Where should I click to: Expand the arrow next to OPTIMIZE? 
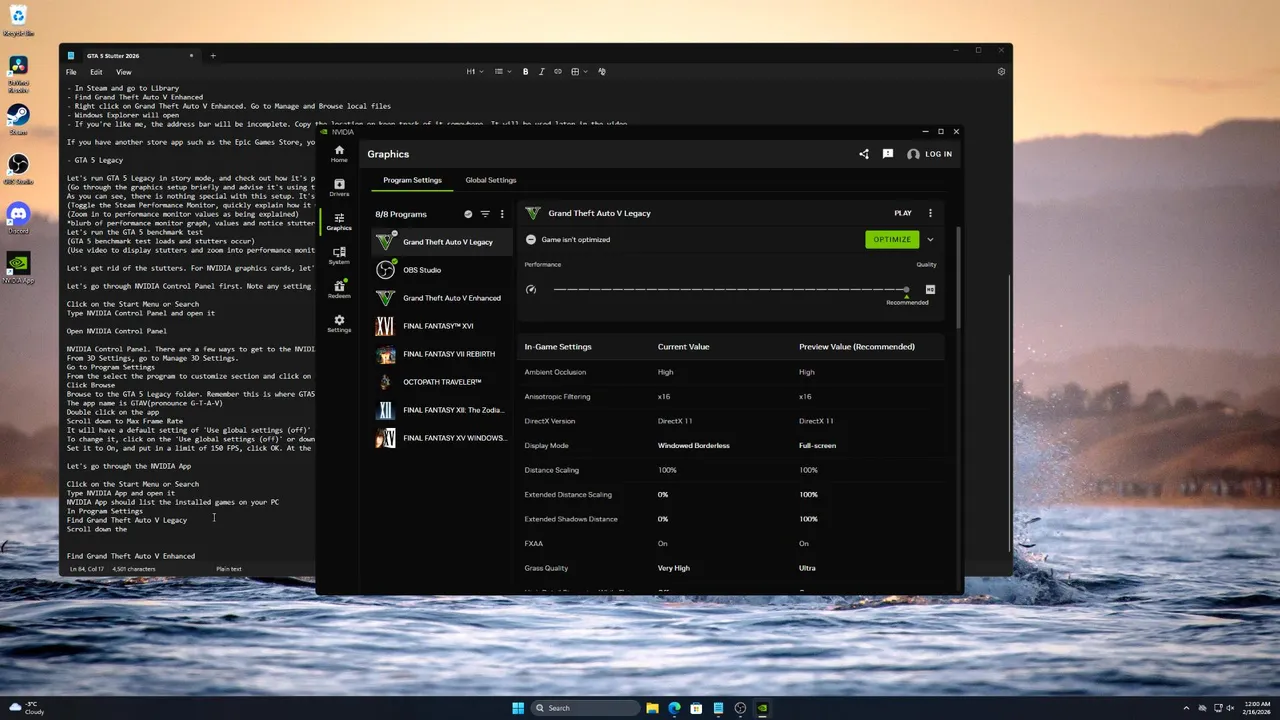click(930, 240)
